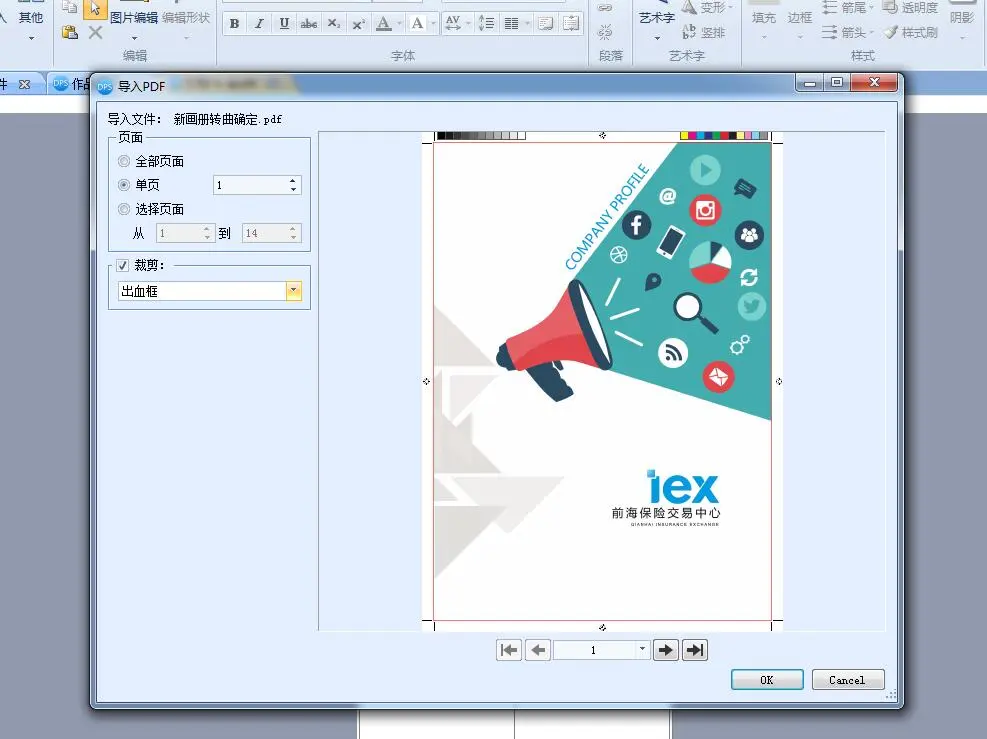Open the 出血框 crop box dropdown
Screen dimensions: 987x739
point(293,291)
